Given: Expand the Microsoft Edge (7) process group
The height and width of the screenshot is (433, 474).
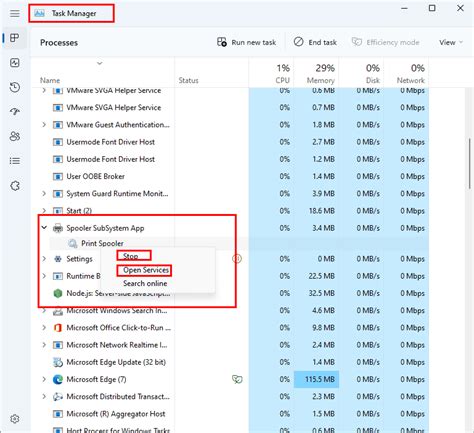Looking at the screenshot, I should 44,379.
